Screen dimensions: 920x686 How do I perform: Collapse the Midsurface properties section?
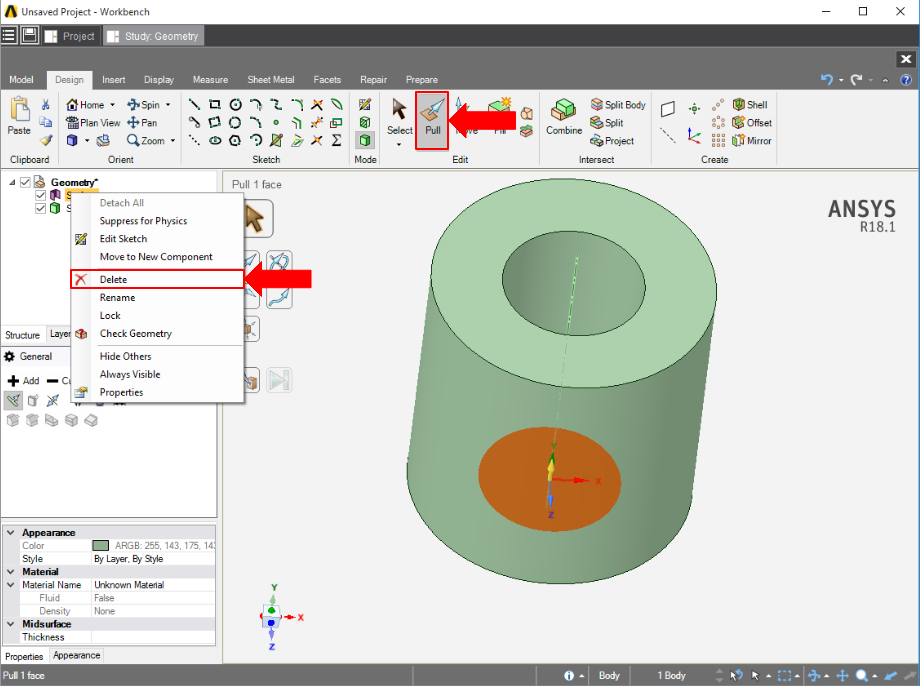pyautogui.click(x=11, y=623)
